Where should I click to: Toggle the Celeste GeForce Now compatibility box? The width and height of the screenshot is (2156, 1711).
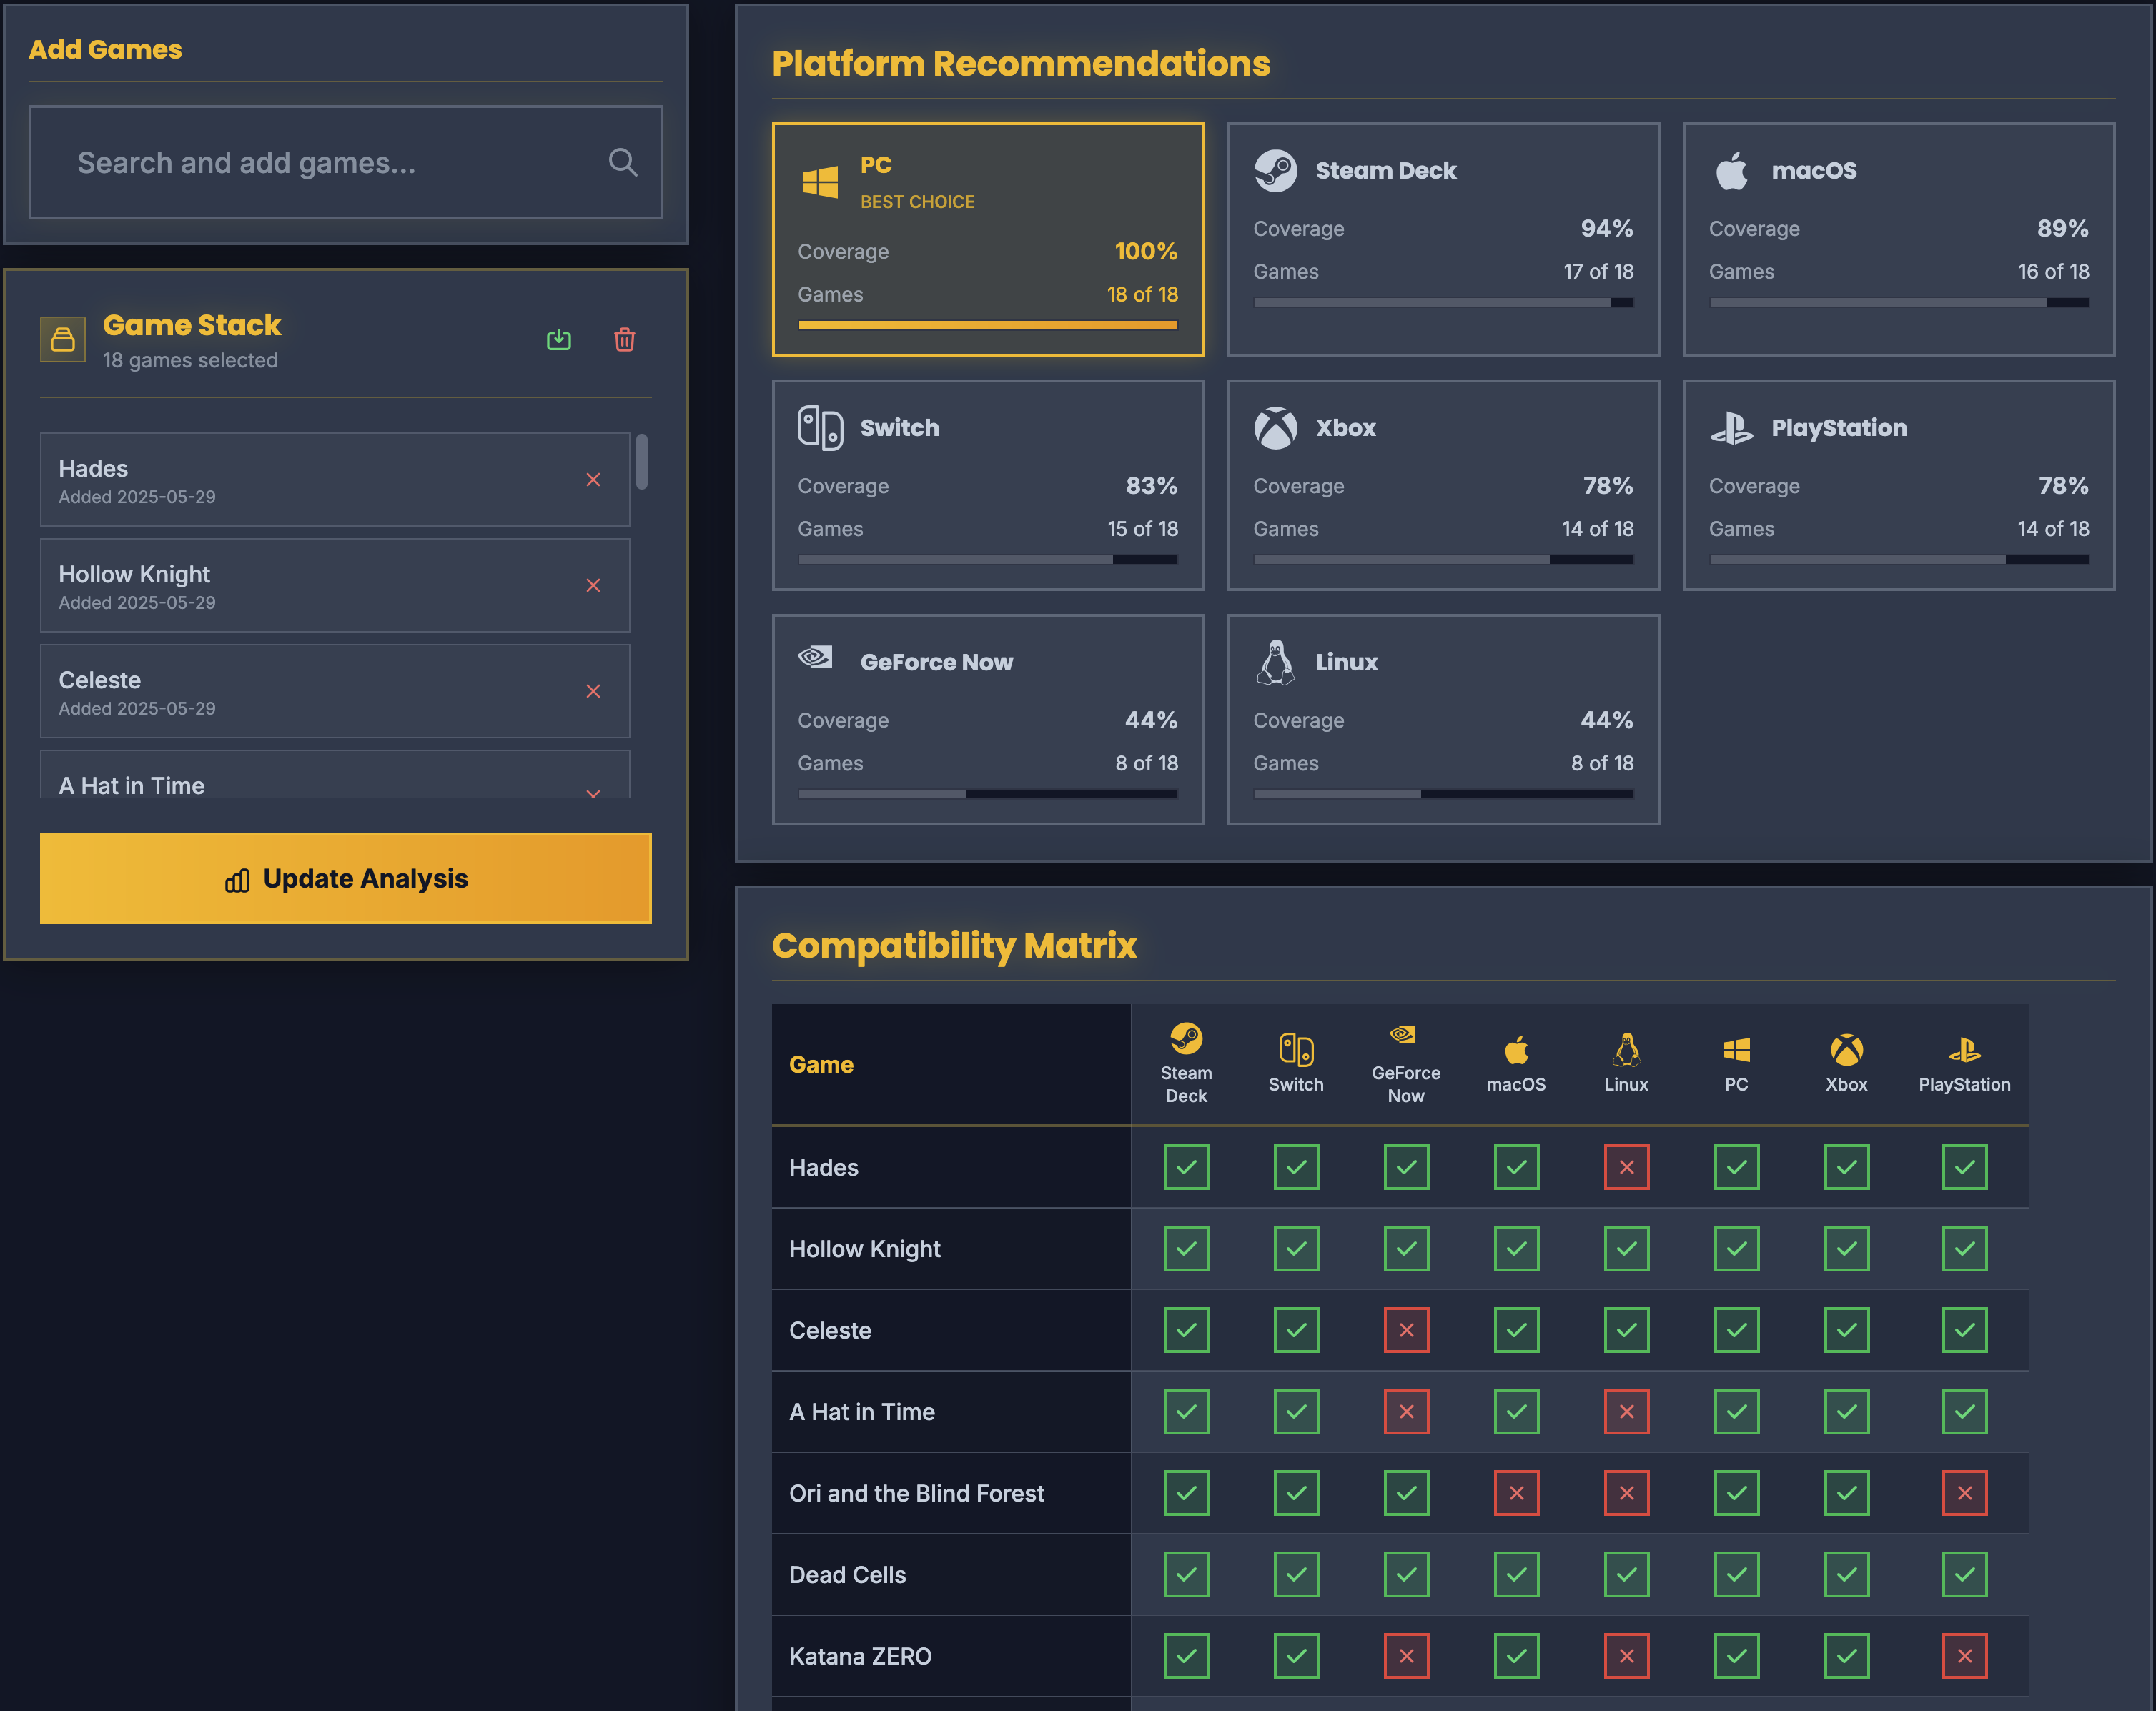point(1406,1330)
